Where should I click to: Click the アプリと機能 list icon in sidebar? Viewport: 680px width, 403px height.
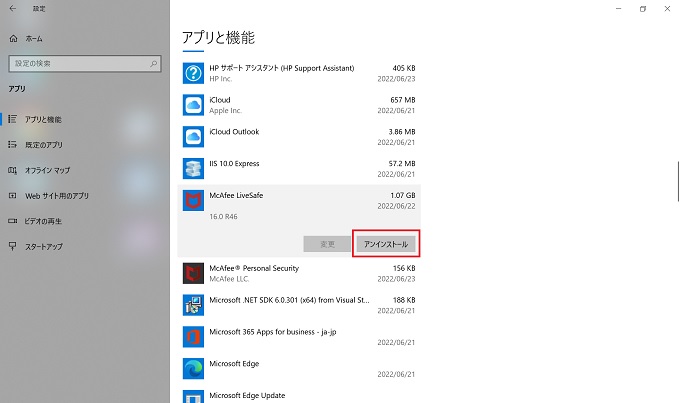point(13,119)
